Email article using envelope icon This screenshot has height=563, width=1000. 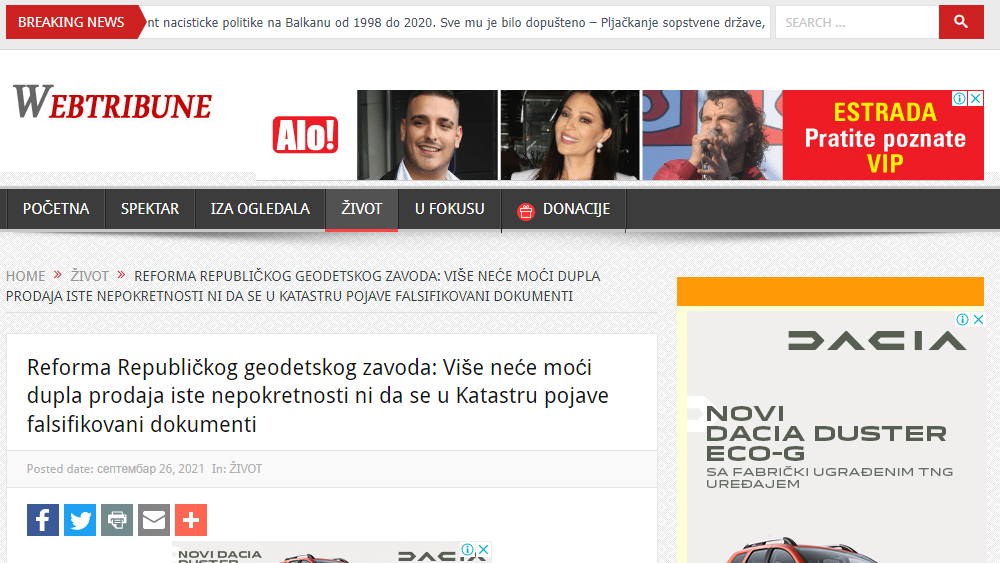tap(154, 520)
